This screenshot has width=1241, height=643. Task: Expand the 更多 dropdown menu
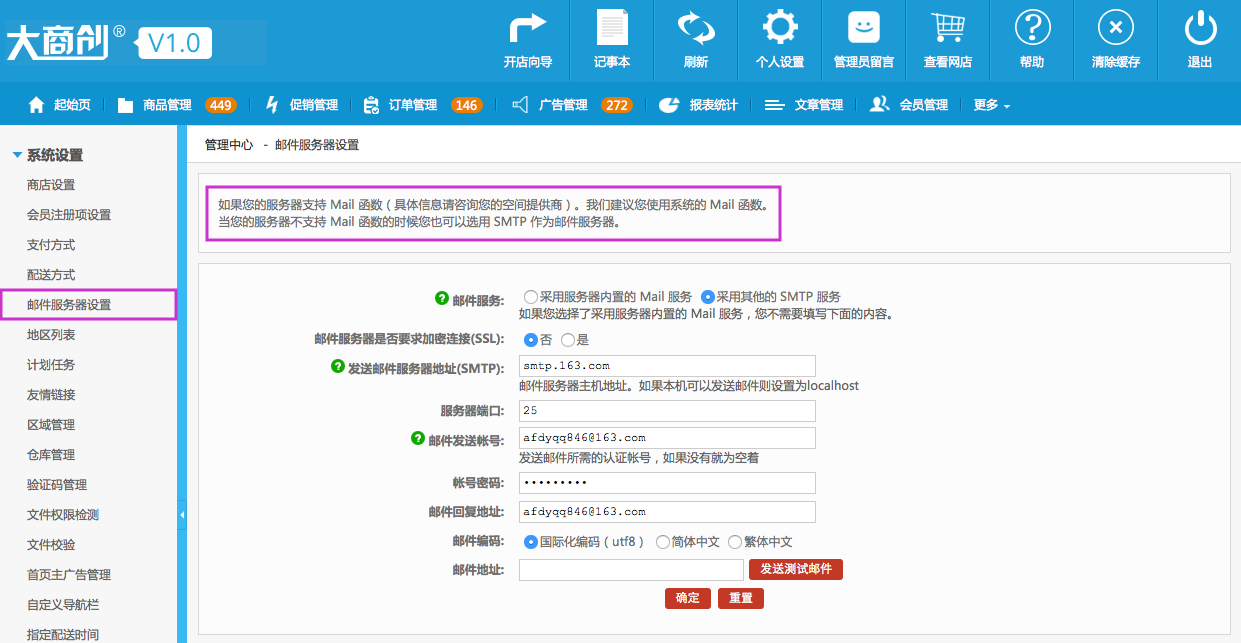click(x=991, y=105)
